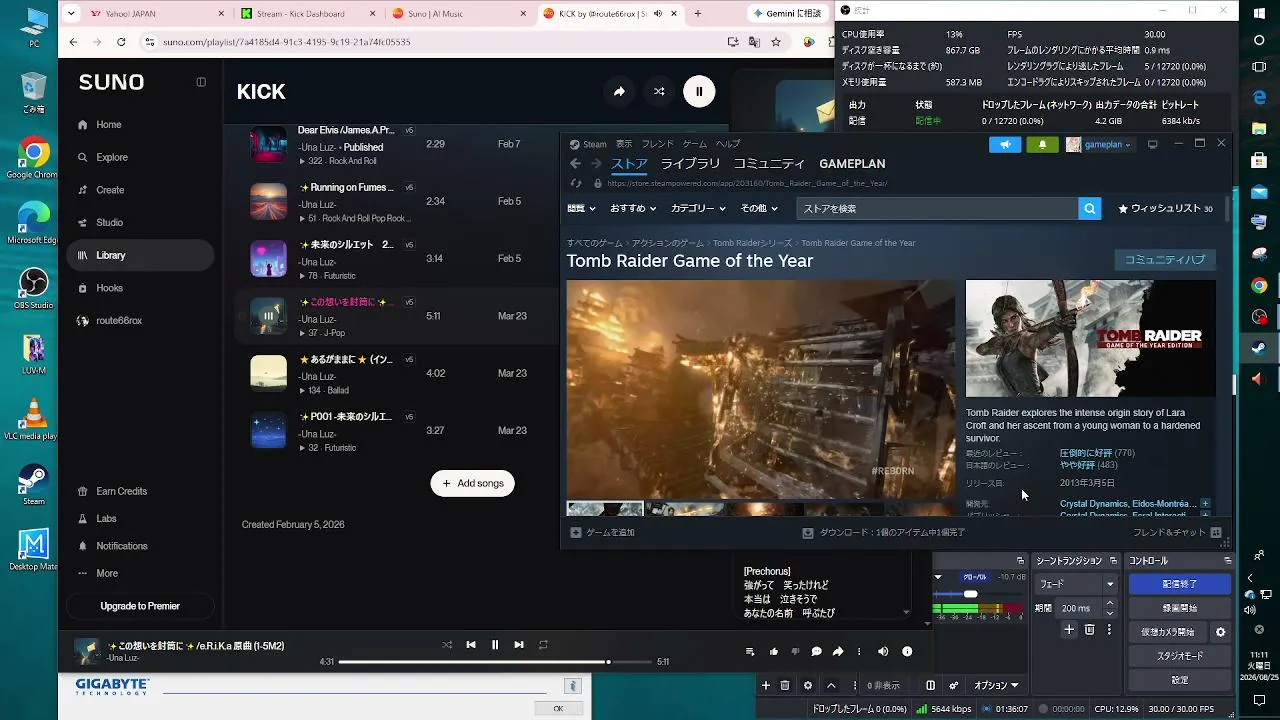The height and width of the screenshot is (720, 1280).
Task: Toggle the OBS mixer vertical layout icon
Action: coord(930,686)
